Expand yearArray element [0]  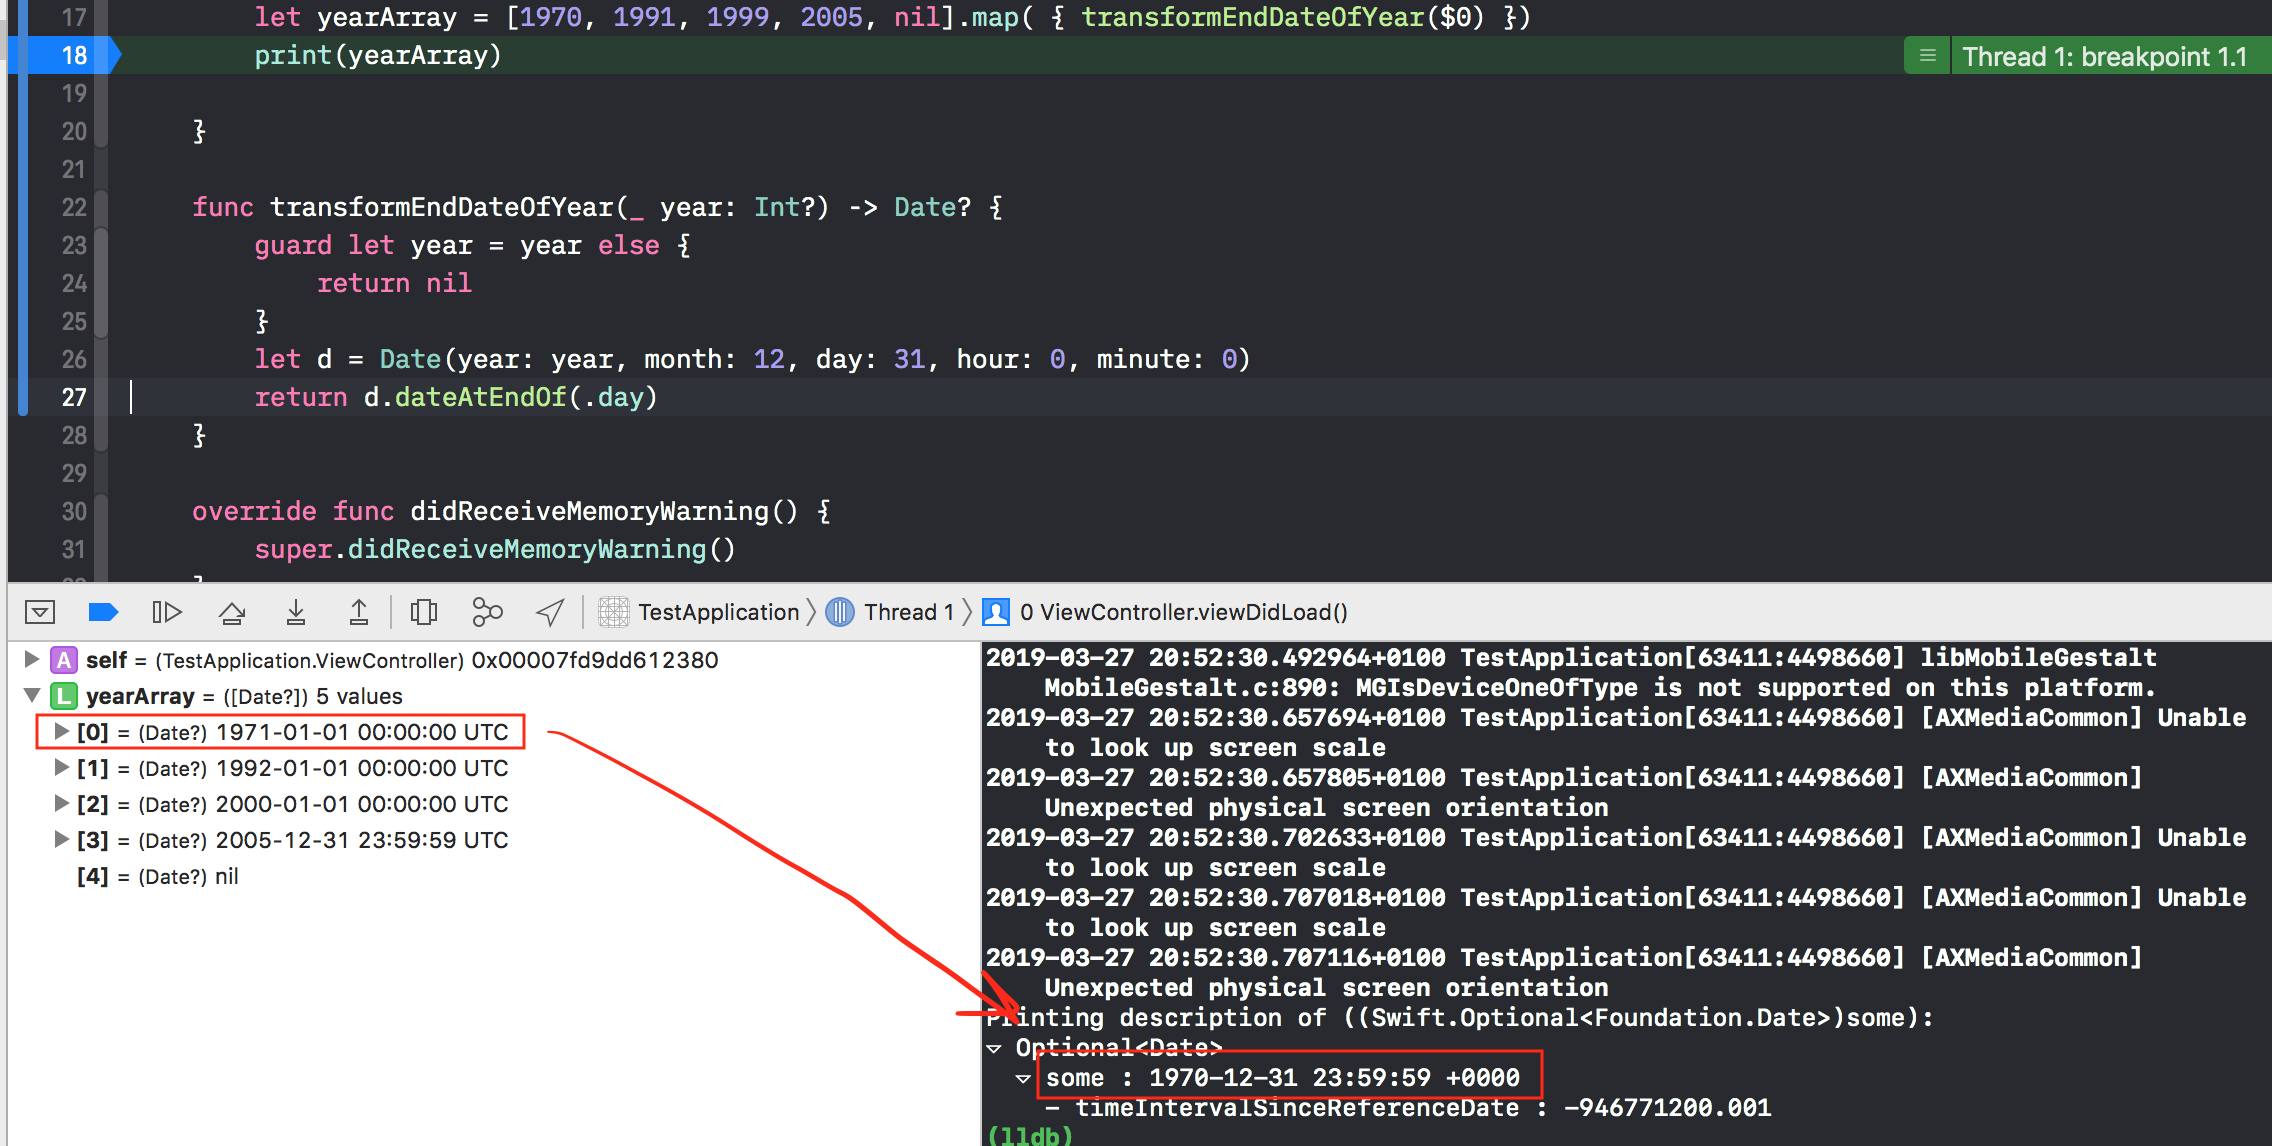pyautogui.click(x=61, y=731)
